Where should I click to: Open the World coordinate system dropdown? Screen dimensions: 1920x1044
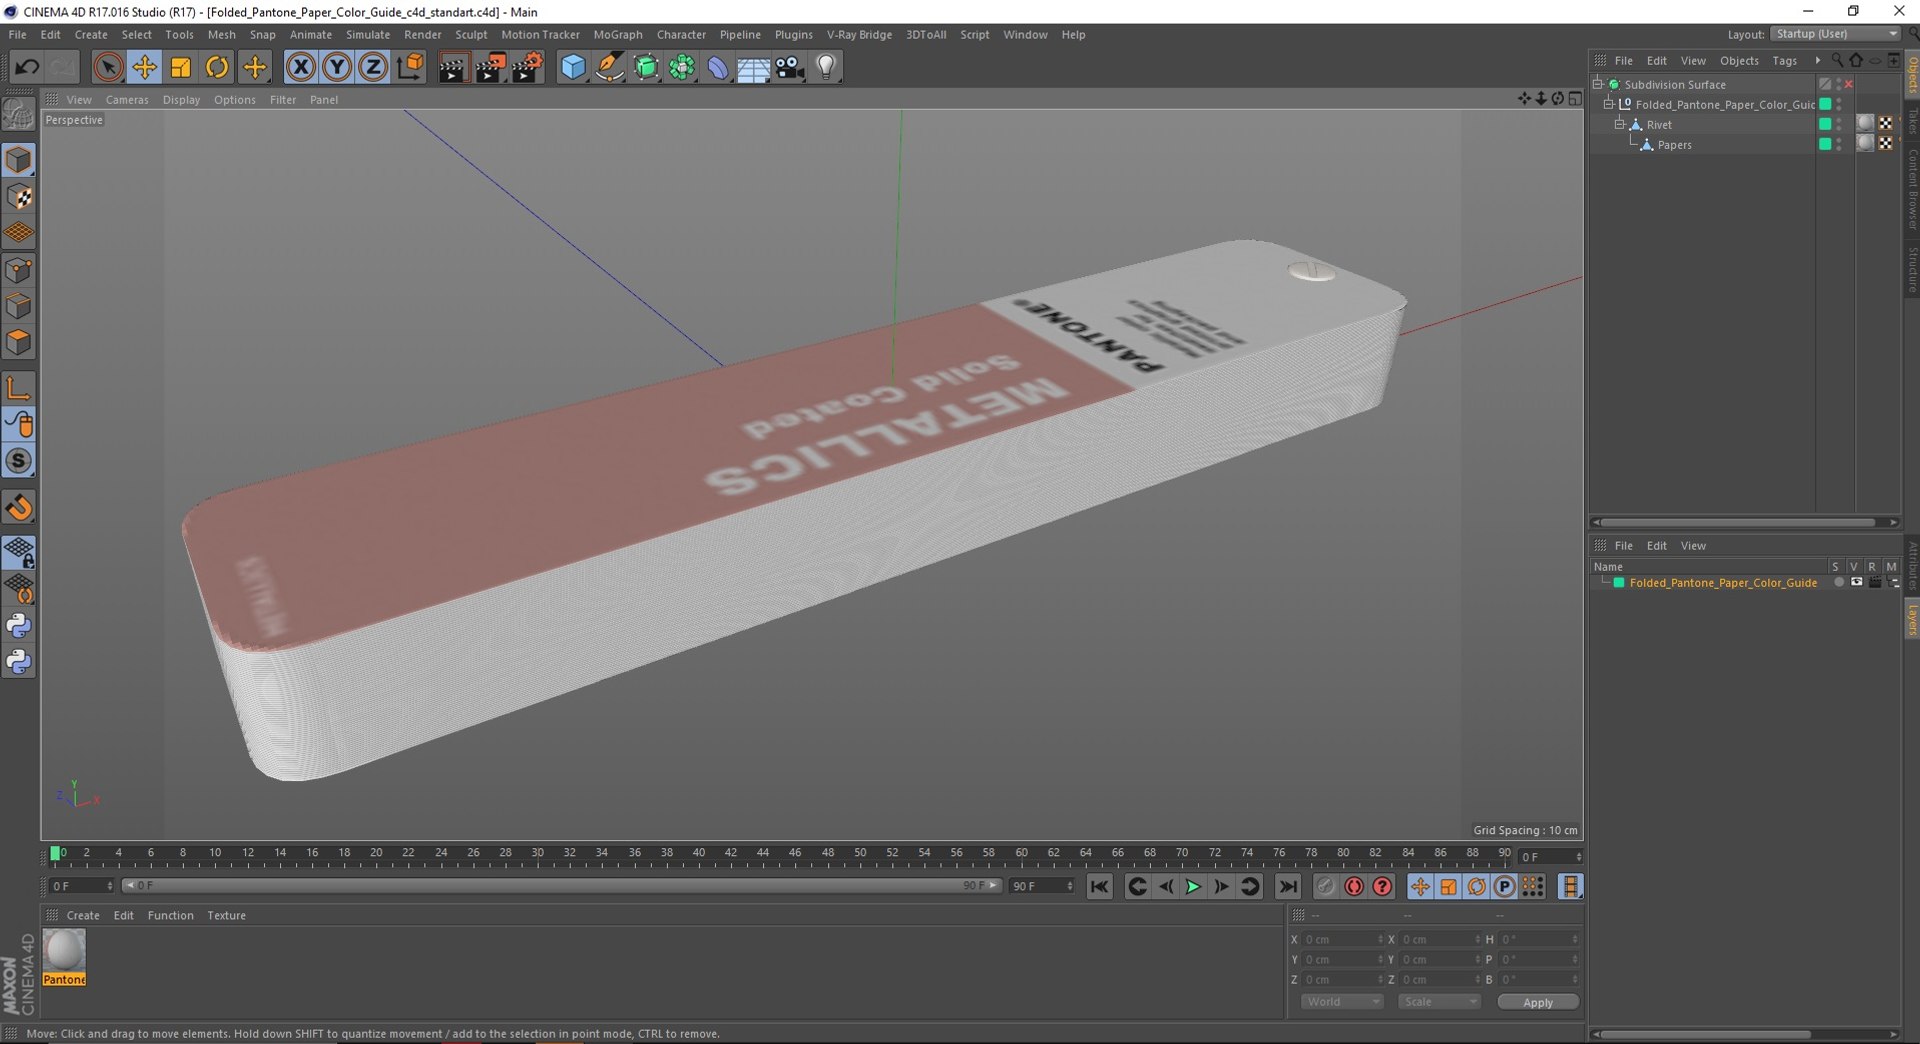(1341, 1002)
